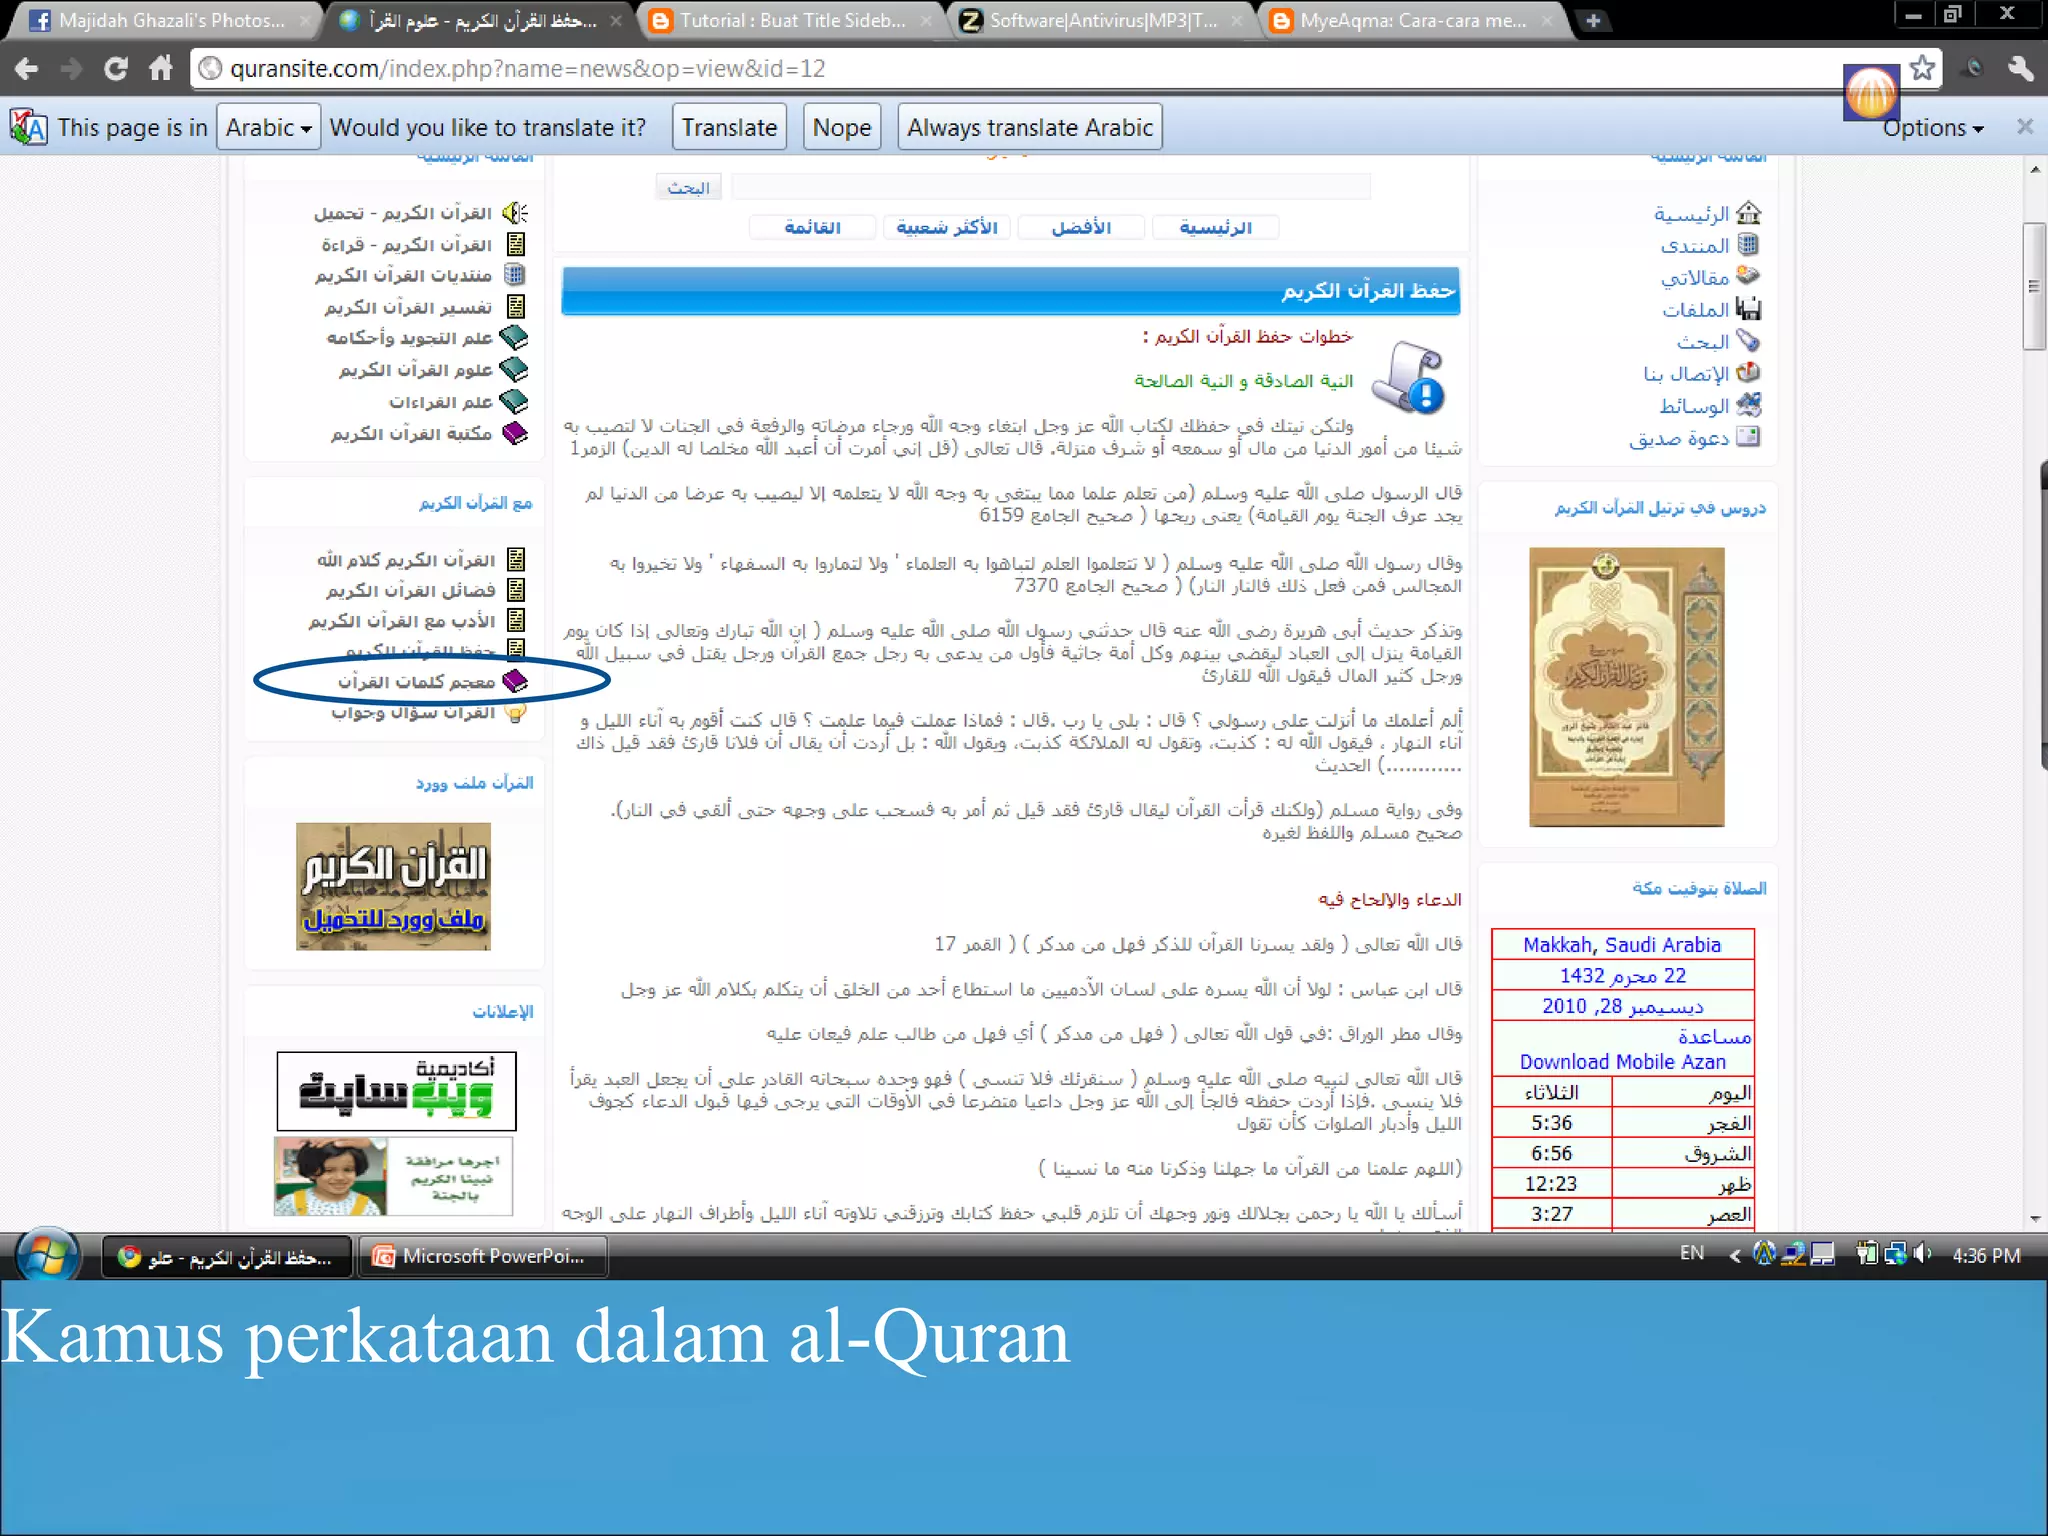Click Makkah, Saudi Arabia prayer times link
Viewport: 2048px width, 1536px height.
point(1622,945)
